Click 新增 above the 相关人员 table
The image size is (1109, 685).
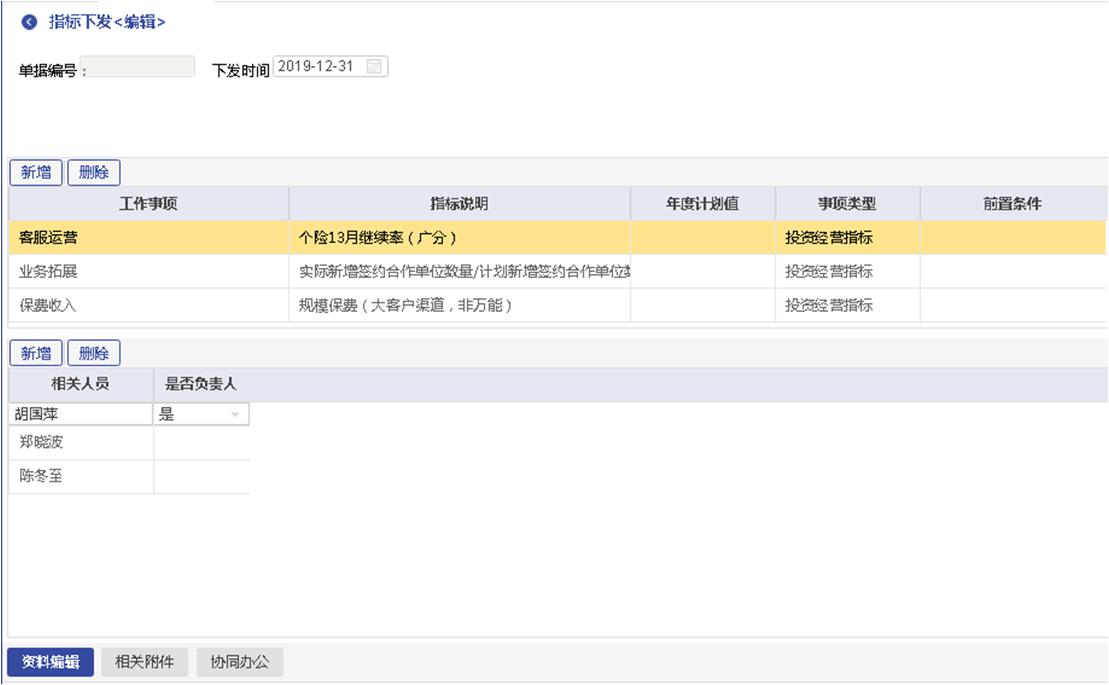(x=36, y=353)
